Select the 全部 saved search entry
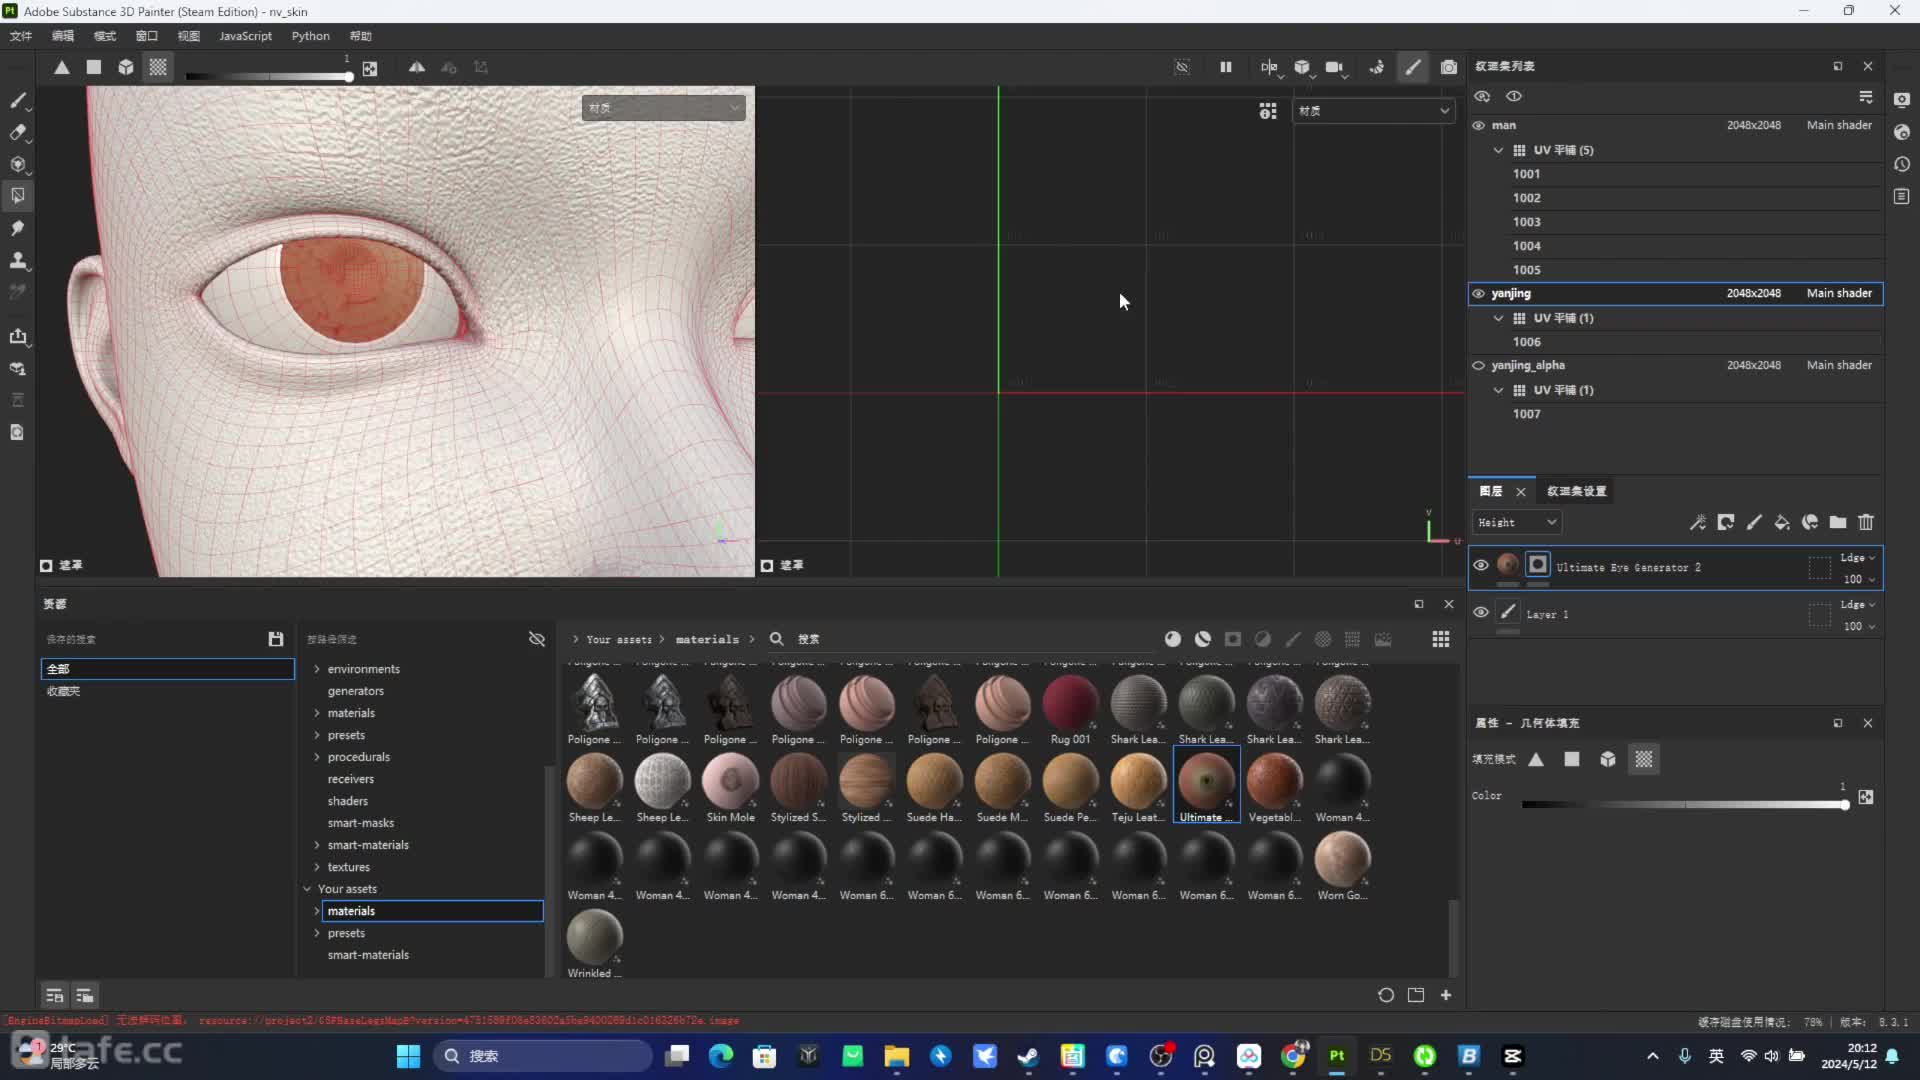 click(x=167, y=669)
